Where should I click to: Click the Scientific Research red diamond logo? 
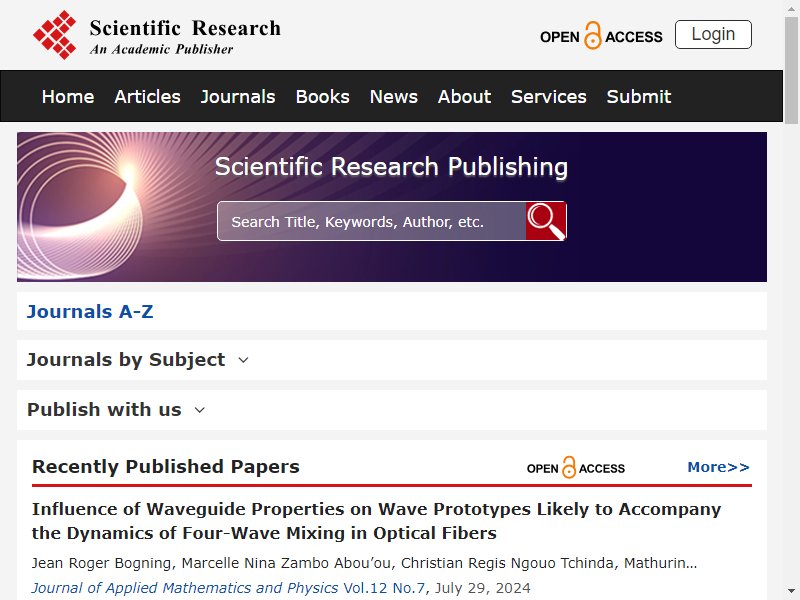click(x=55, y=35)
